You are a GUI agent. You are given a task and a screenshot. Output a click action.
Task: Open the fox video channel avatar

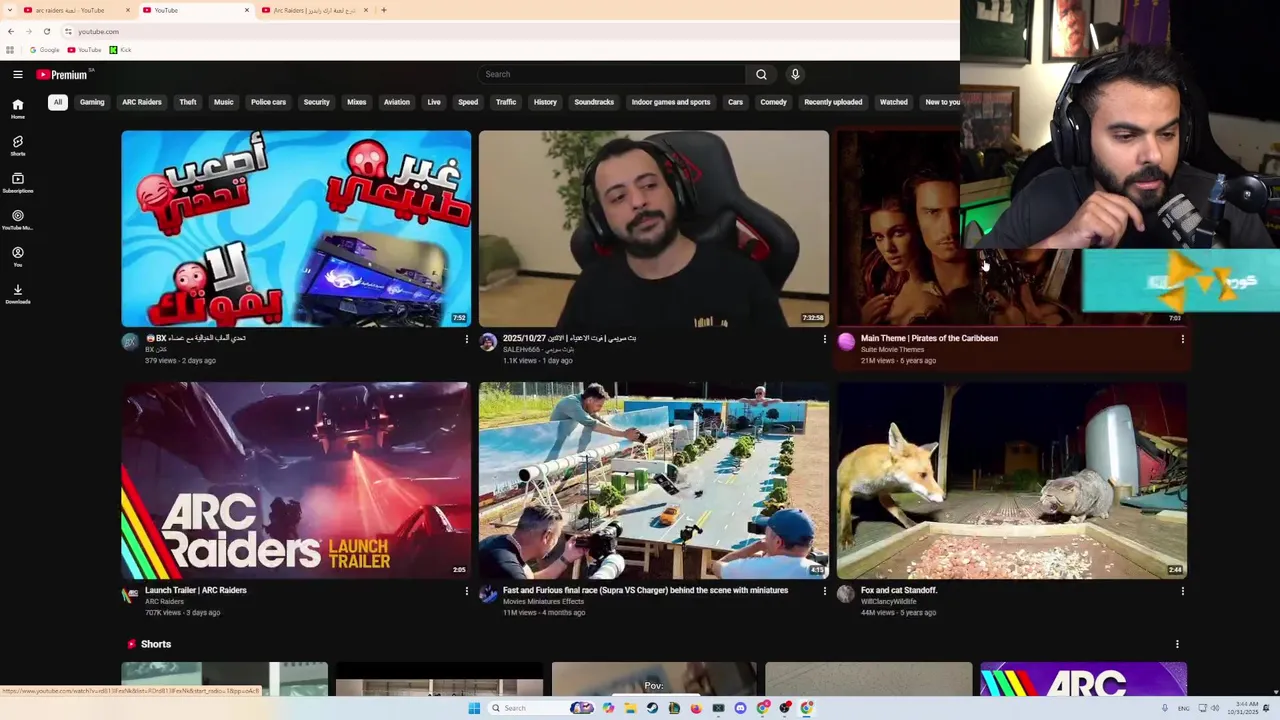coord(846,594)
